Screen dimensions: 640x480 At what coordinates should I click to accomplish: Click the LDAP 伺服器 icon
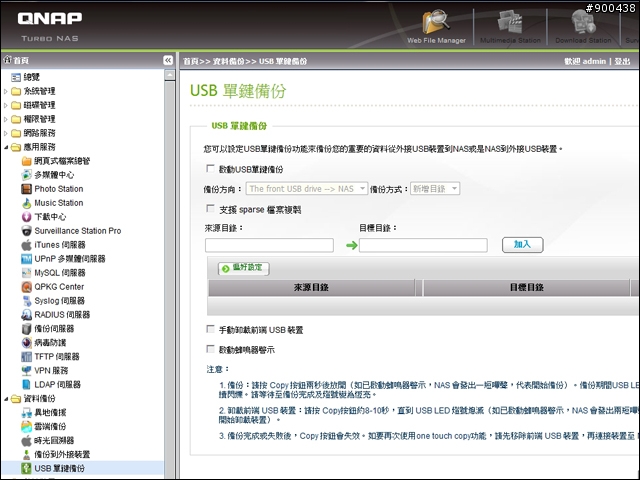pos(27,384)
